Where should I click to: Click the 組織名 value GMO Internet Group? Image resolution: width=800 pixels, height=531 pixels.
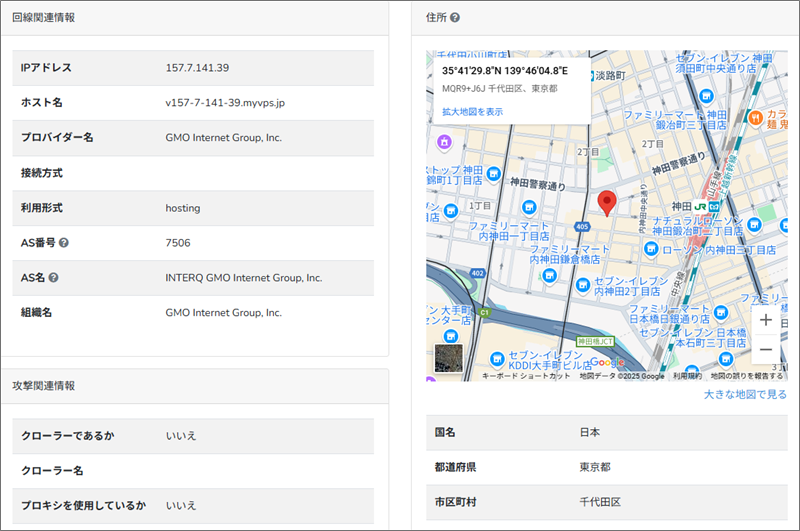pos(223,313)
